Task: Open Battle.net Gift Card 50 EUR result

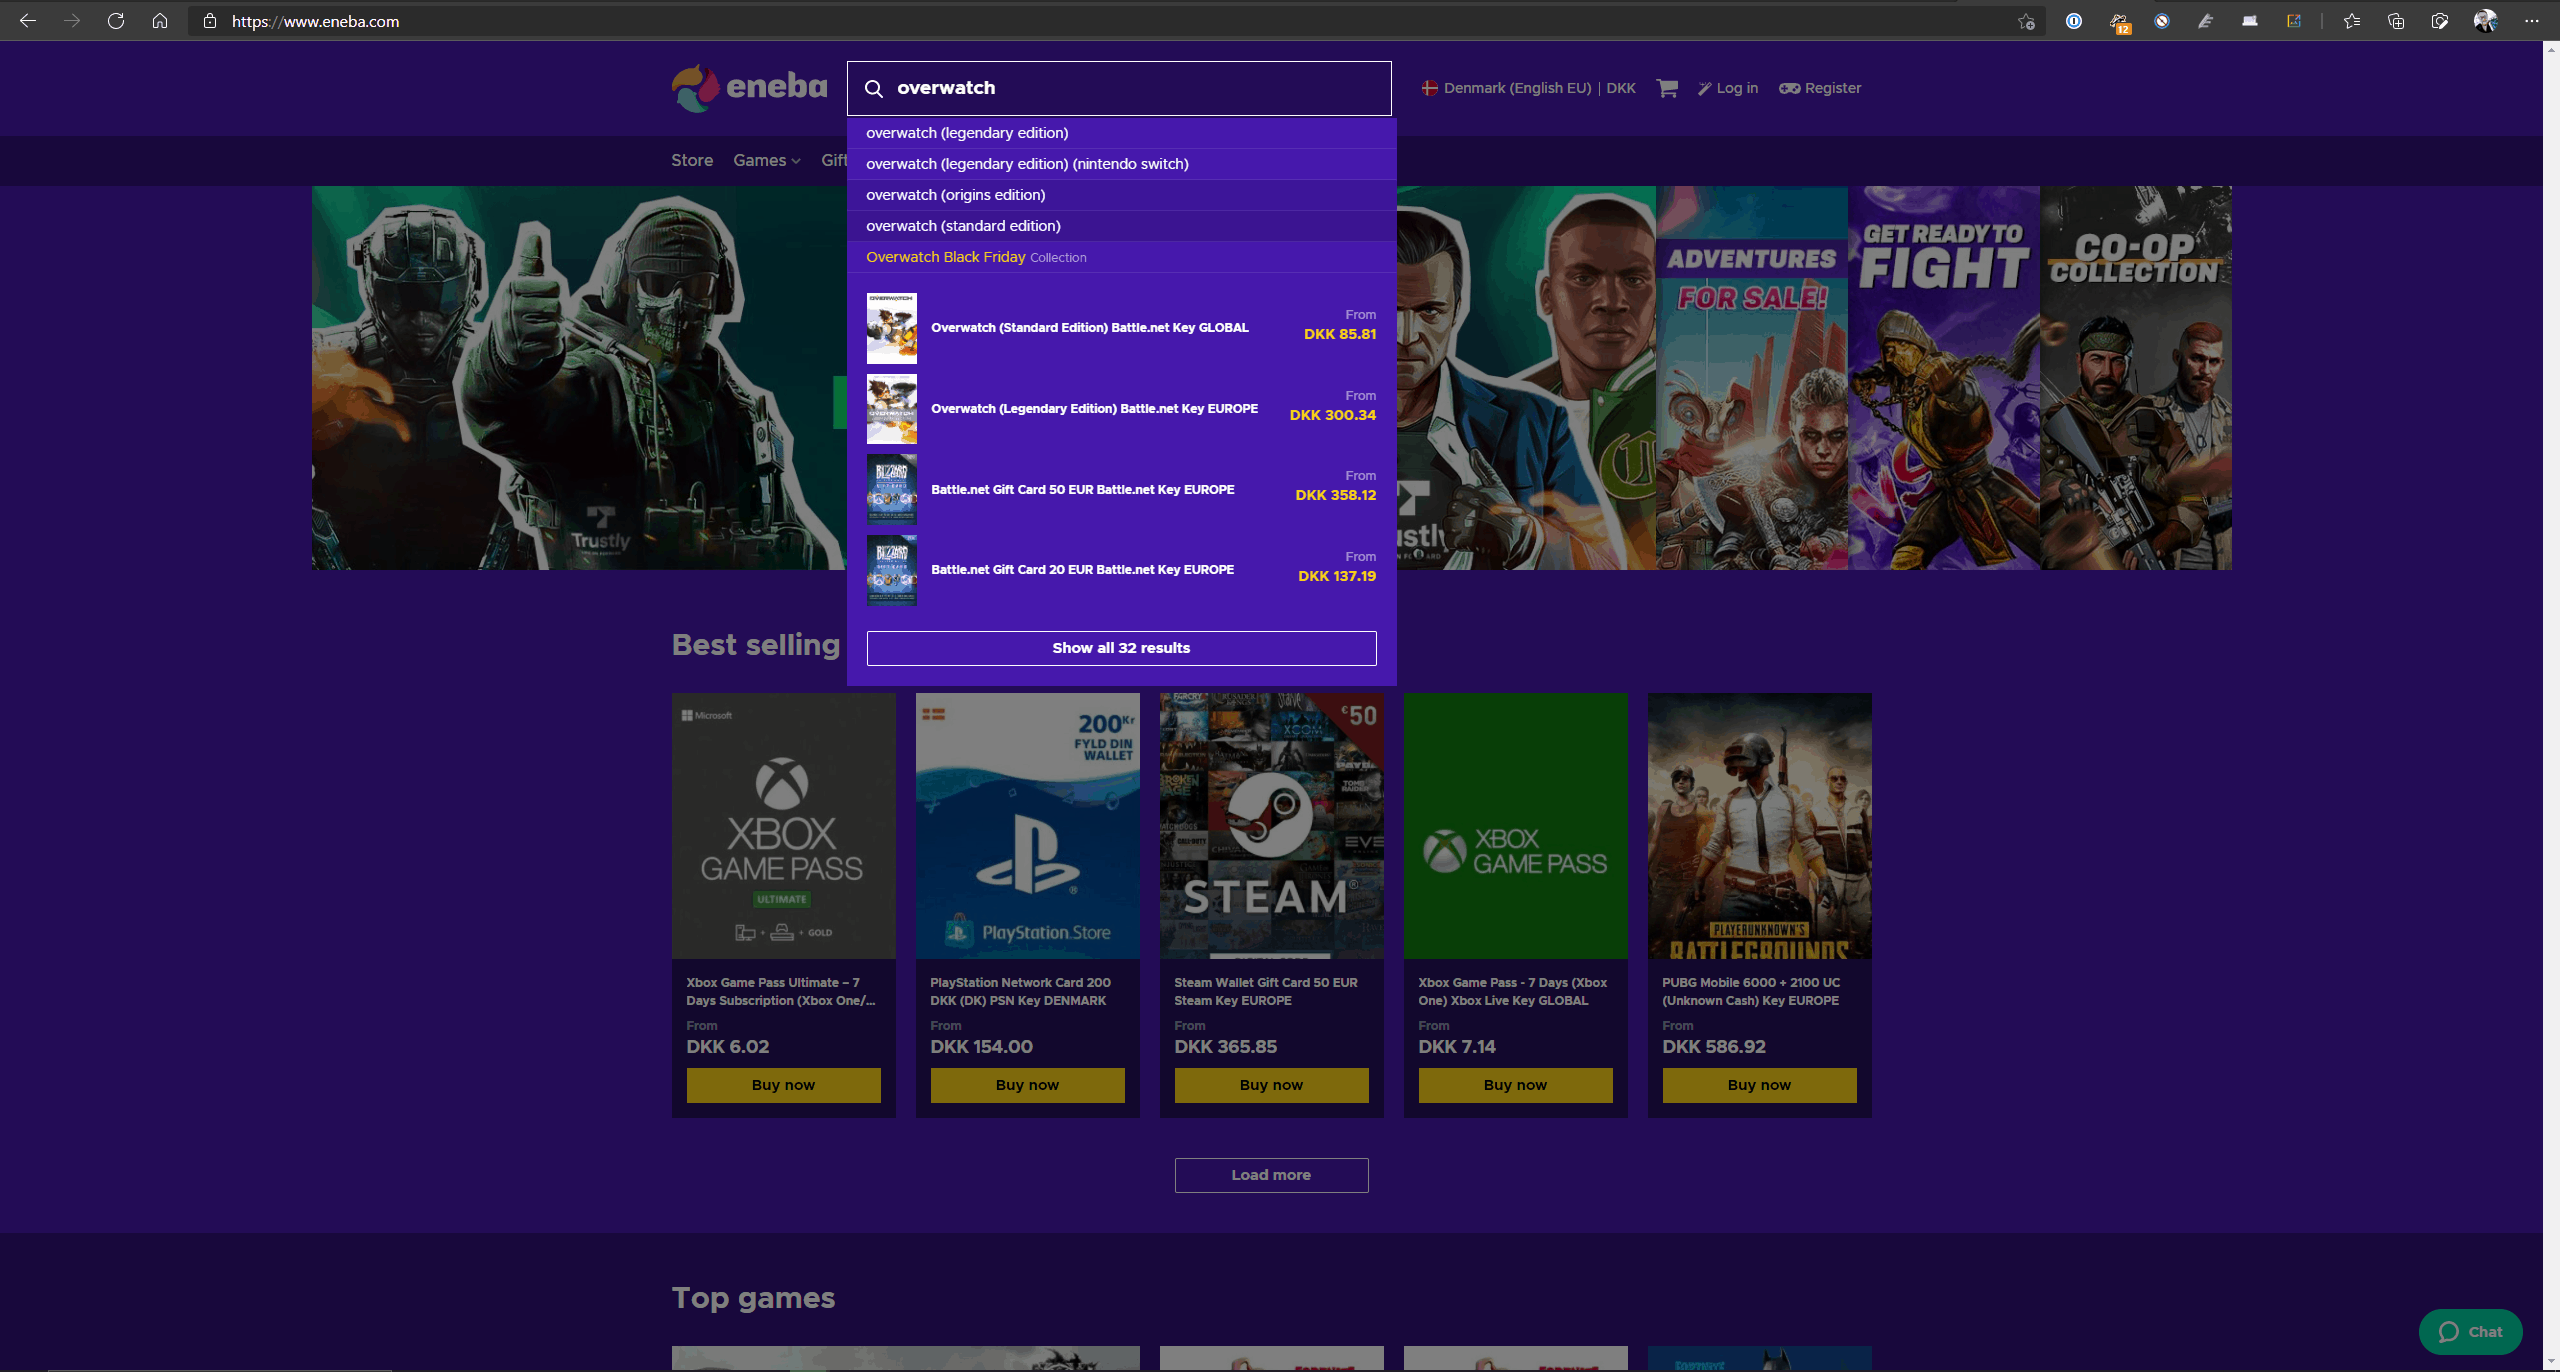Action: (x=1121, y=490)
